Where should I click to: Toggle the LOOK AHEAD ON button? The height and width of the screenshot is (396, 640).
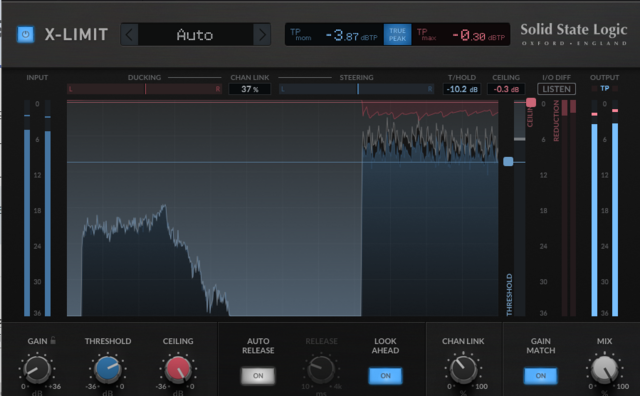coord(385,376)
